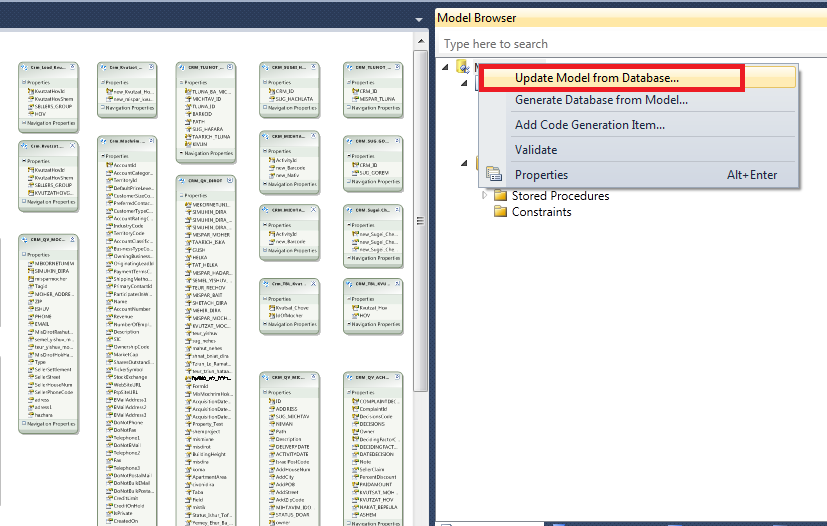Collapse the CRM_SUGEI_H entity via header chevron
Viewport: 827px width, 526px height.
[x=314, y=67]
